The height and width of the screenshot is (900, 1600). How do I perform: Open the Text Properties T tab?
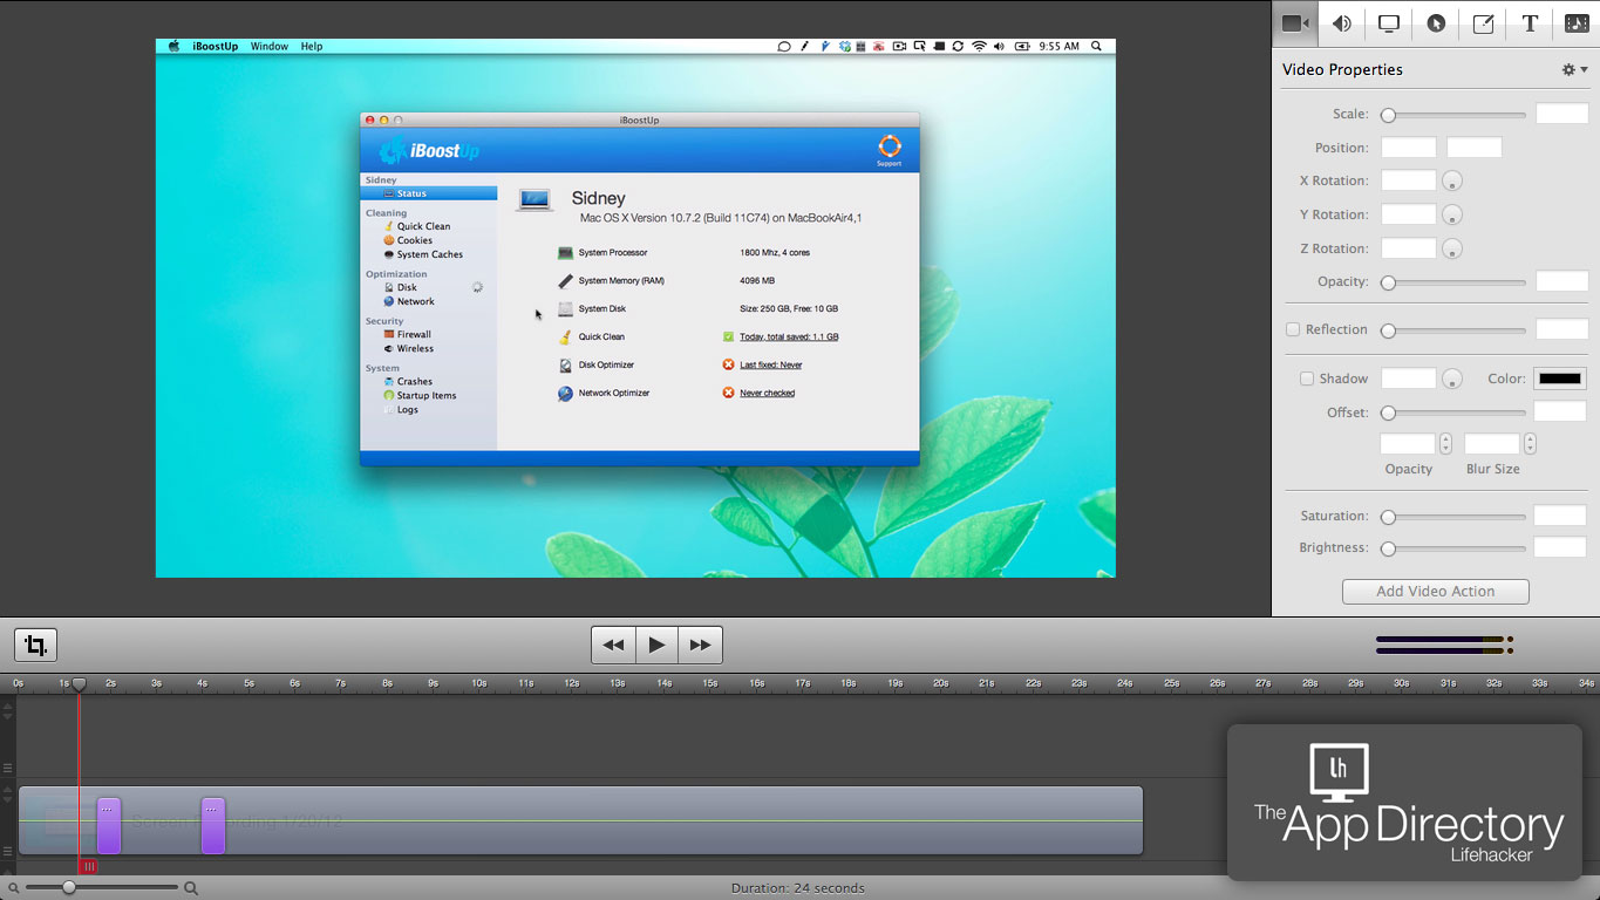tap(1530, 23)
